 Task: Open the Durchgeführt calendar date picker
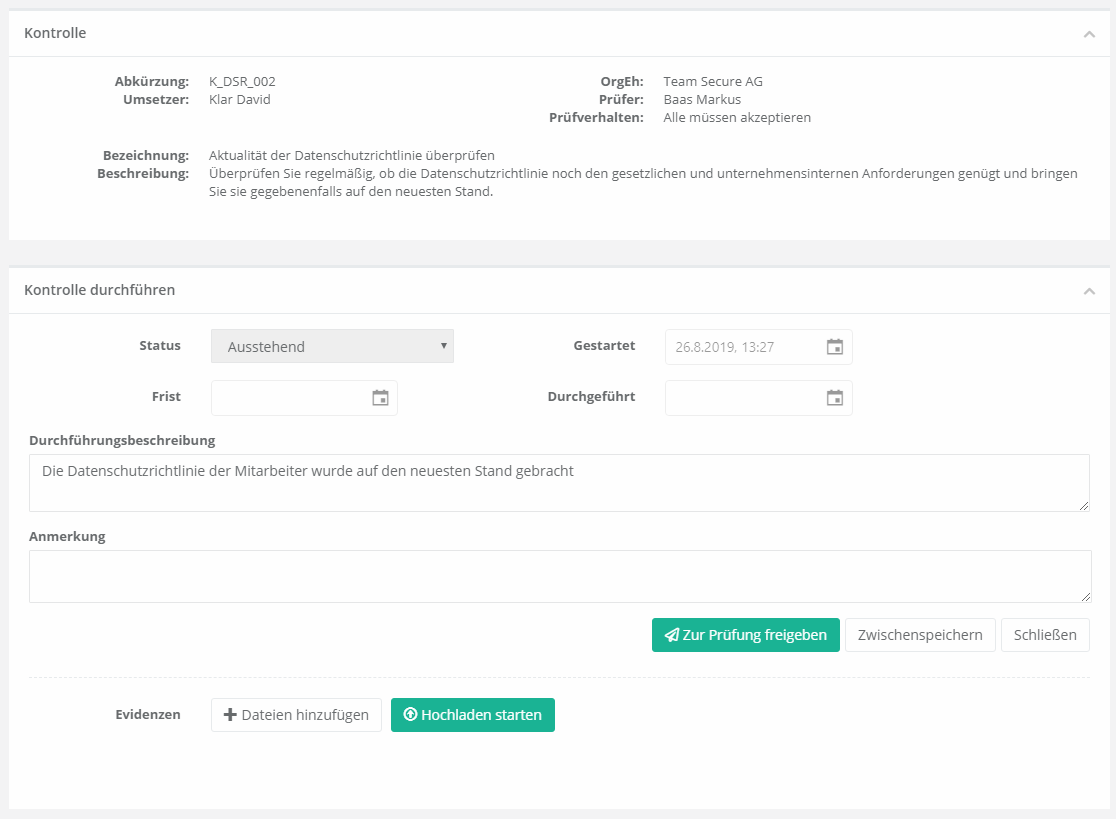click(x=834, y=397)
